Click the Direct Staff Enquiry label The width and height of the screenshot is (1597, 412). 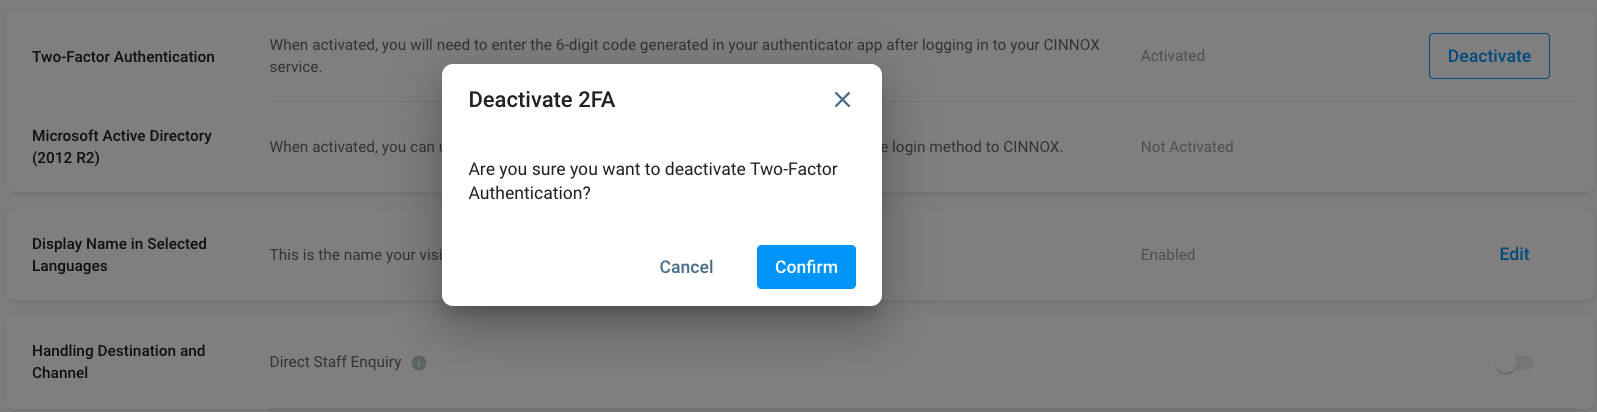pyautogui.click(x=335, y=362)
